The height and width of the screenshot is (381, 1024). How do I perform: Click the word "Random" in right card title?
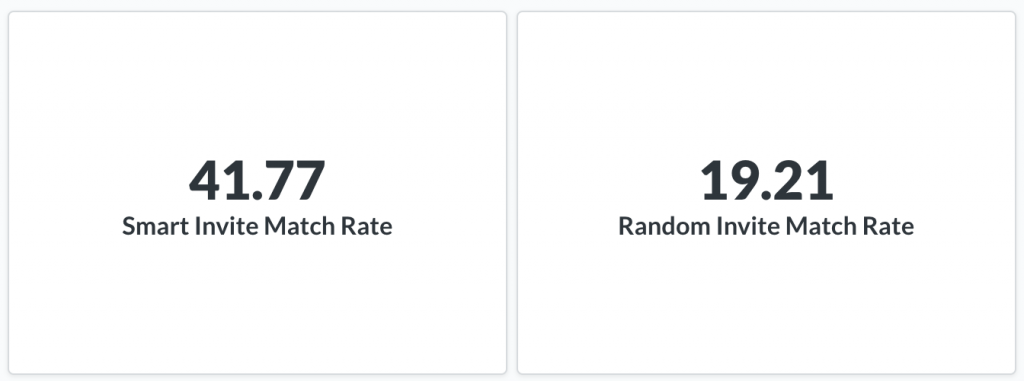664,226
